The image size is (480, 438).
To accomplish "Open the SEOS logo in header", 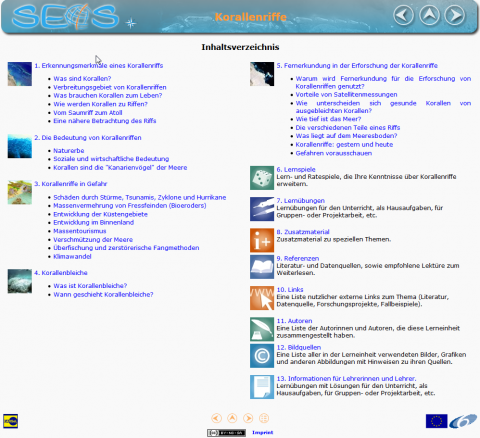I will pos(65,16).
